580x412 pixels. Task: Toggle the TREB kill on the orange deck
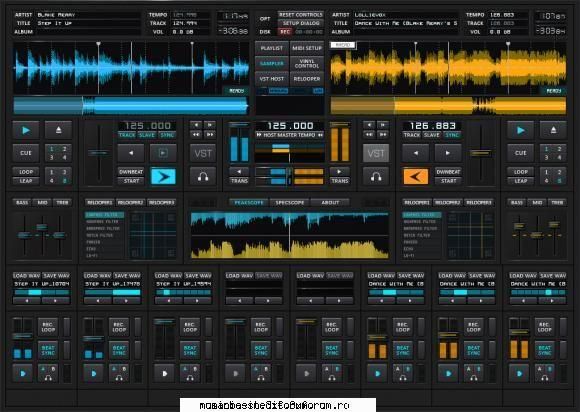coord(557,202)
